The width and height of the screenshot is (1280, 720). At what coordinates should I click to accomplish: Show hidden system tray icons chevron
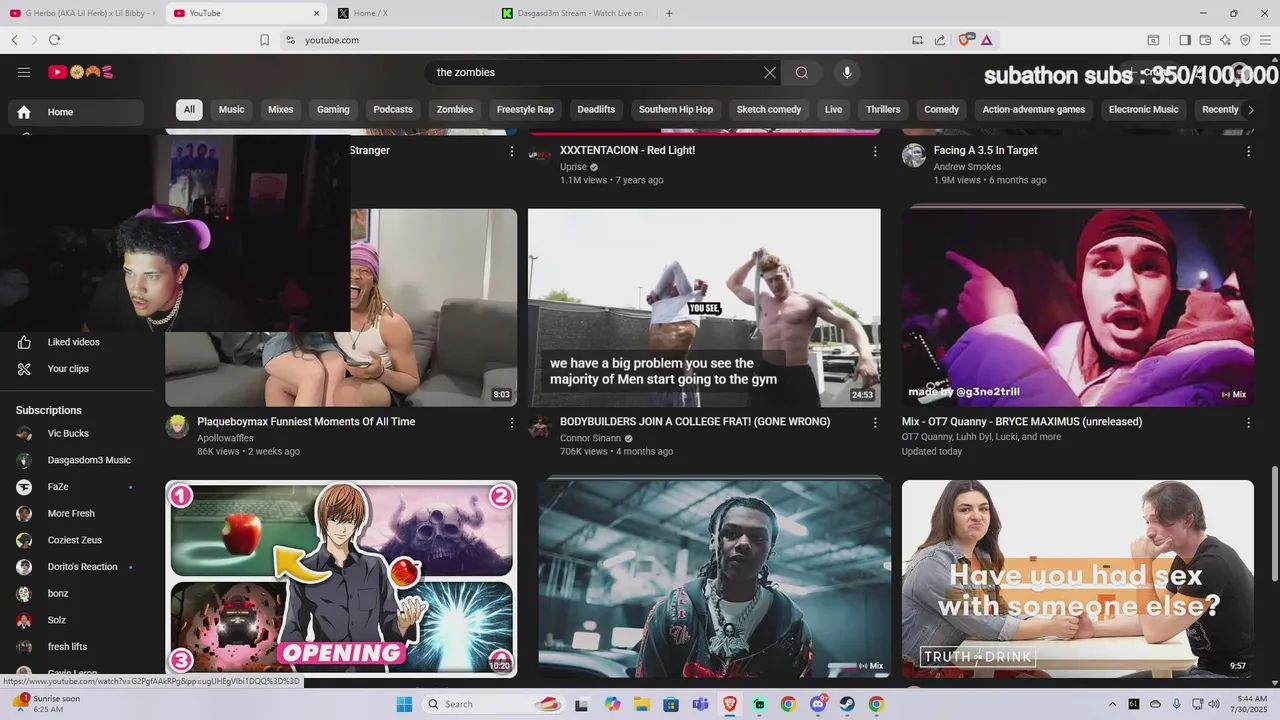click(1112, 704)
